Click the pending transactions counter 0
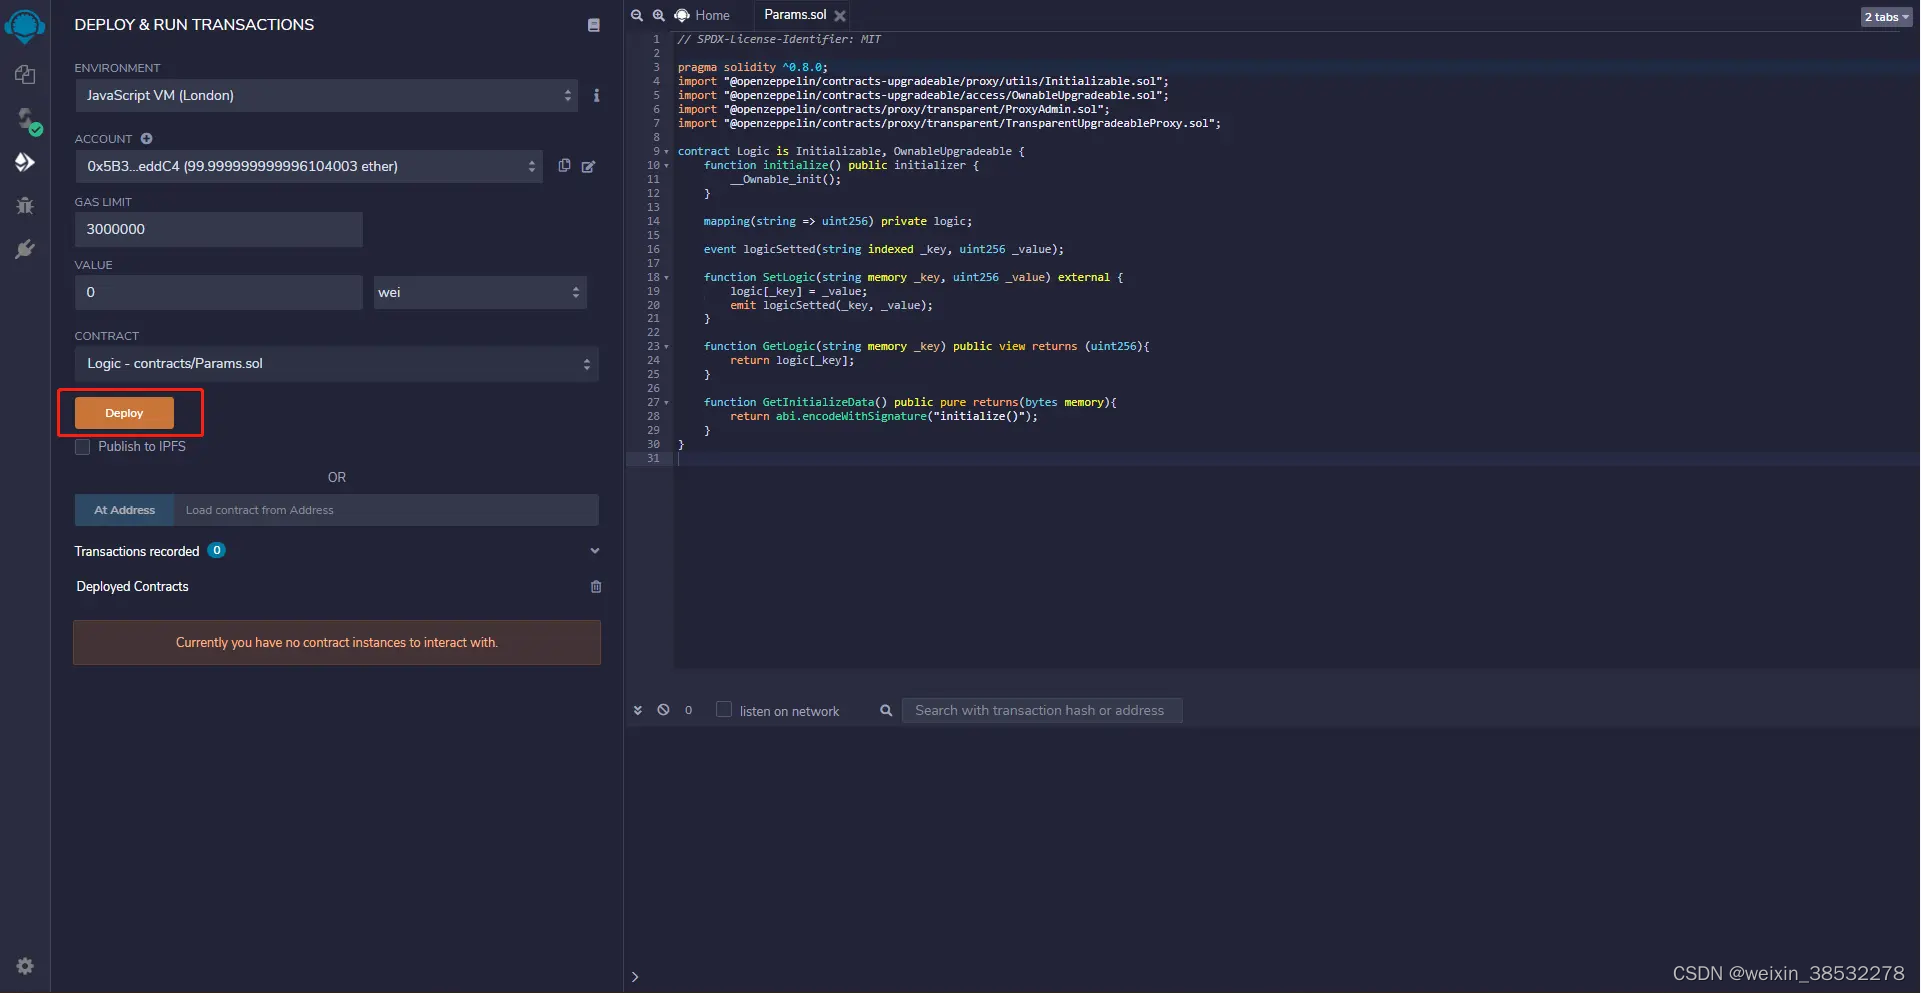 [x=688, y=710]
